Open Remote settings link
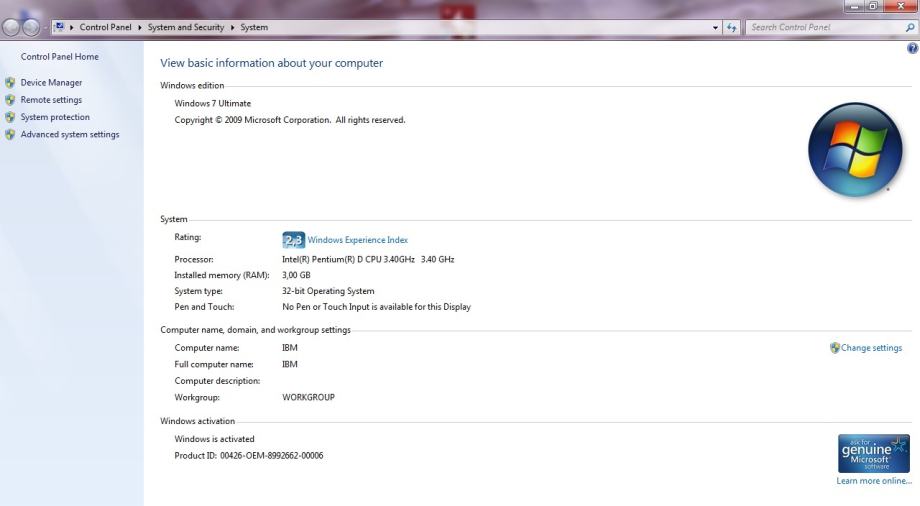Image resolution: width=920 pixels, height=506 pixels. [51, 100]
